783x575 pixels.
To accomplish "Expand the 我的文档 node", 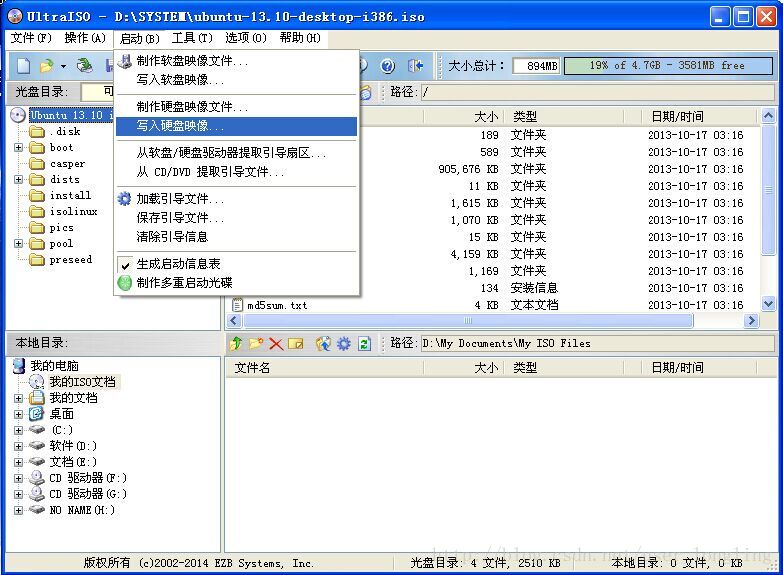I will point(18,398).
